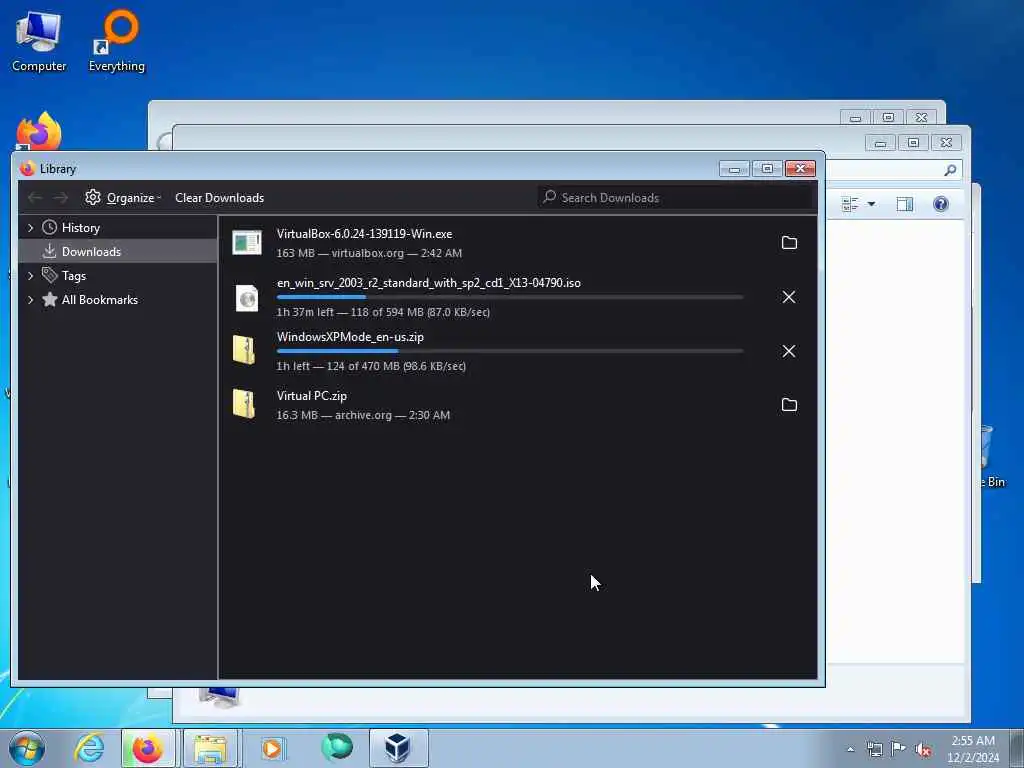Viewport: 1024px width, 768px height.
Task: Select Downloads in the sidebar
Action: pyautogui.click(x=118, y=251)
